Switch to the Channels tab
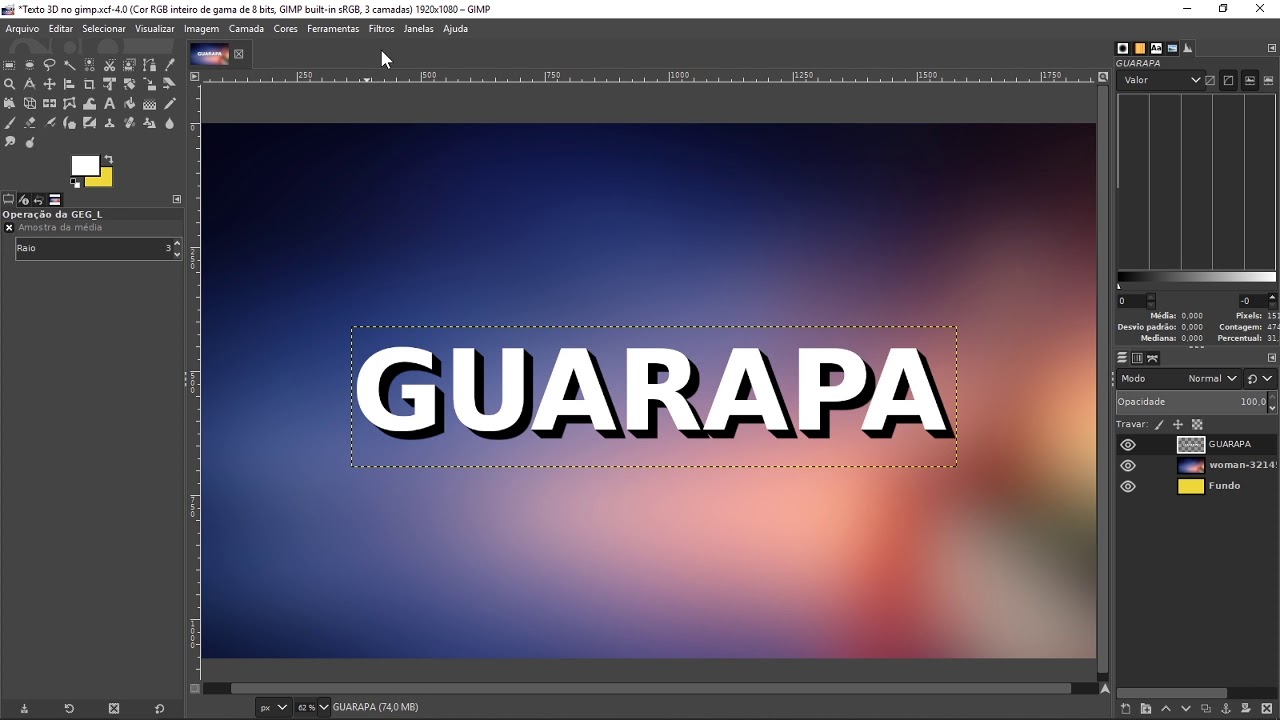The width and height of the screenshot is (1280, 720). (x=1137, y=358)
